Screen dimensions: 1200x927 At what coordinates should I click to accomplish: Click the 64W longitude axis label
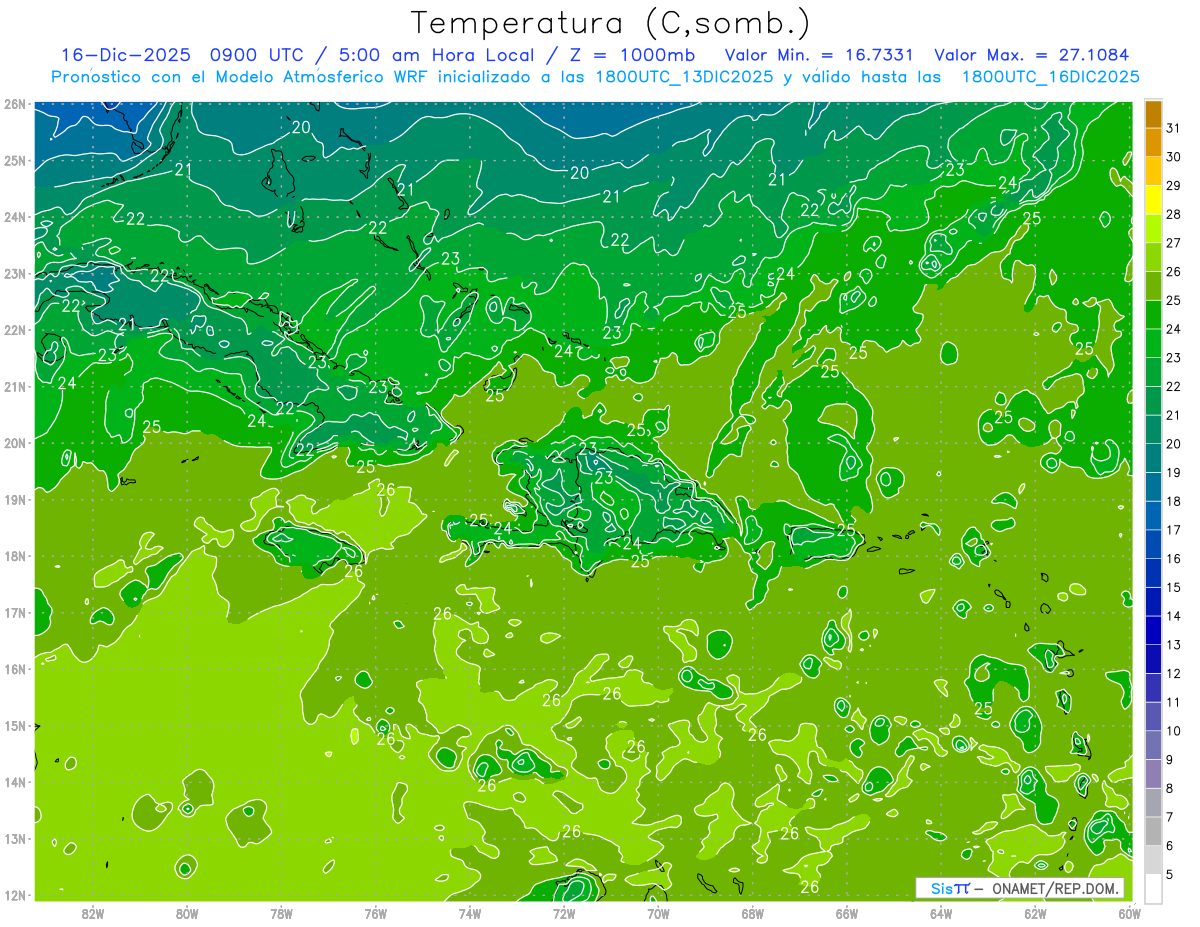(x=941, y=913)
